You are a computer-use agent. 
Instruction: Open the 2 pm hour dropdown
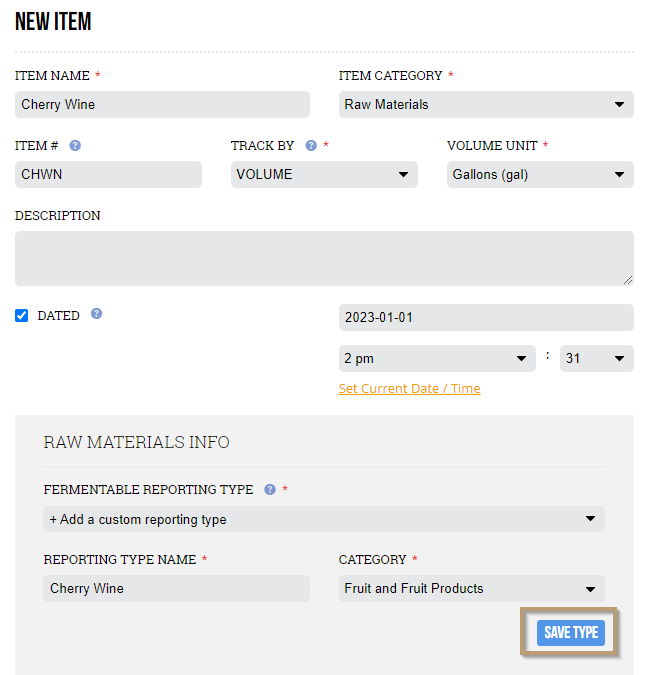(x=437, y=358)
